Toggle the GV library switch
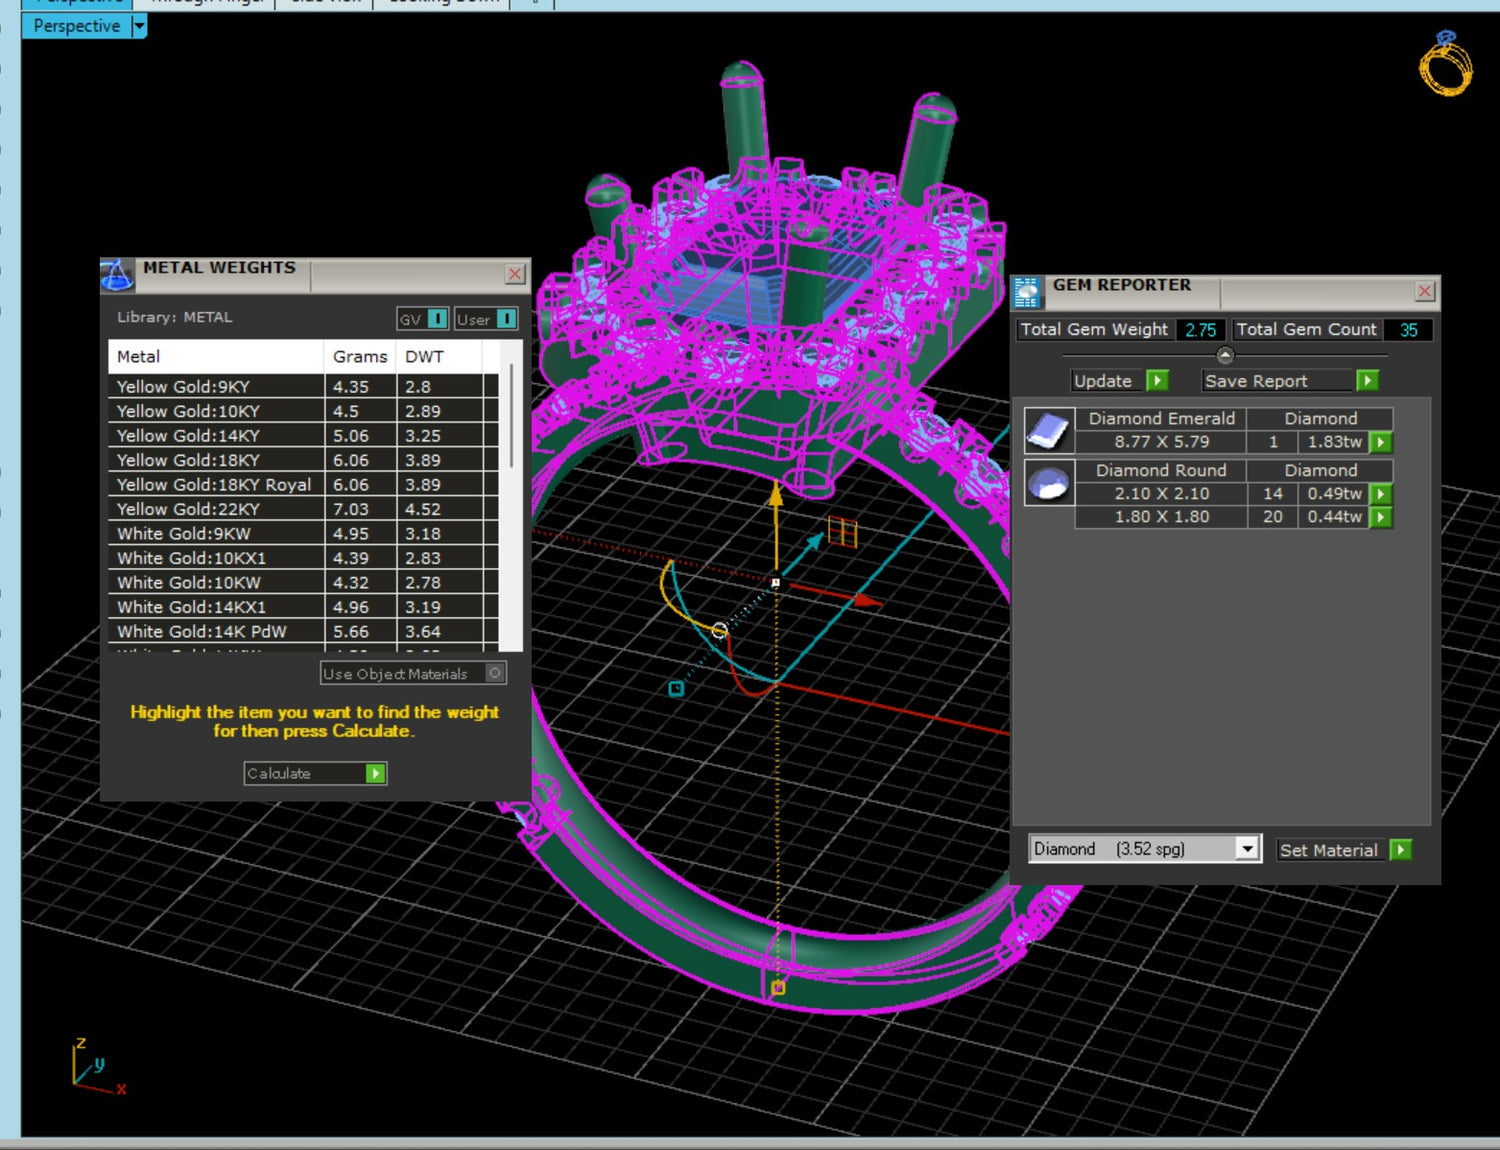This screenshot has width=1500, height=1150. [437, 319]
